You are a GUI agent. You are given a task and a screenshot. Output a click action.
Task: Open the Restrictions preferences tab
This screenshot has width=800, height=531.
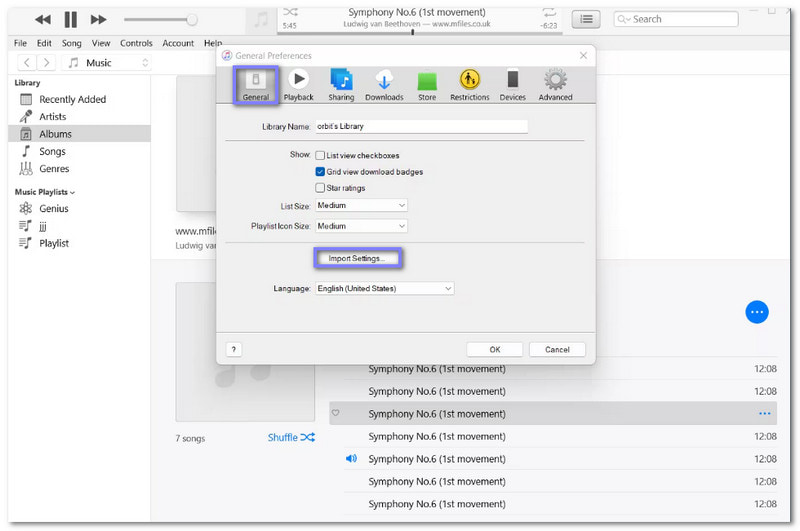click(x=469, y=85)
